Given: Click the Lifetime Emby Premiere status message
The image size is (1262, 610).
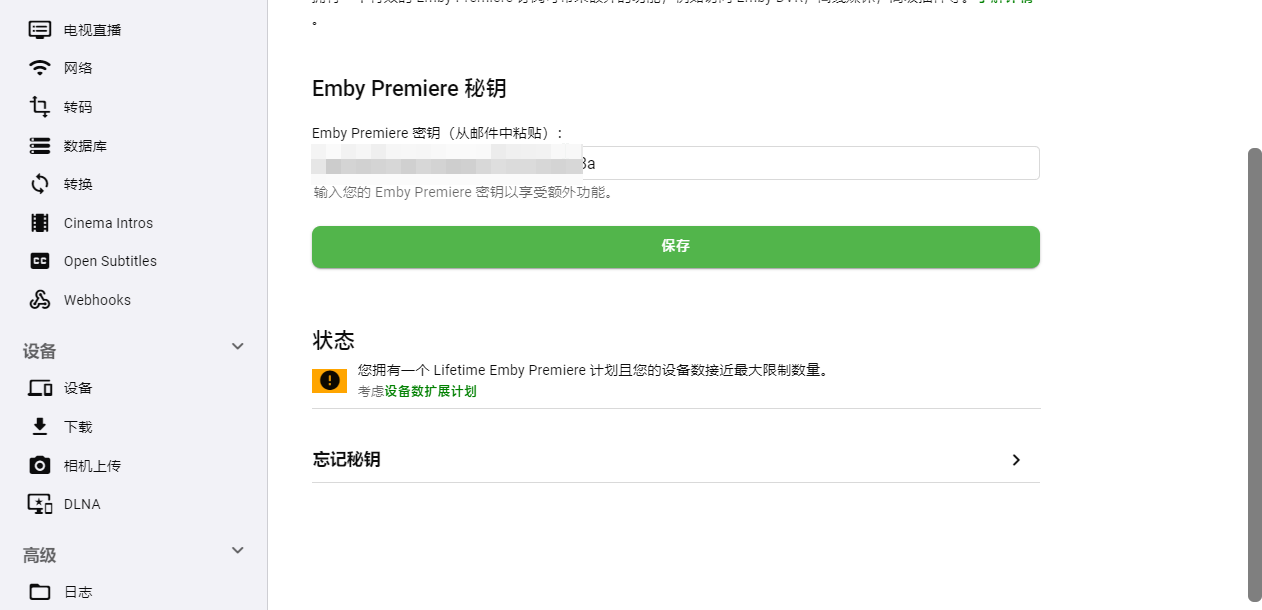Looking at the screenshot, I should click(x=594, y=370).
